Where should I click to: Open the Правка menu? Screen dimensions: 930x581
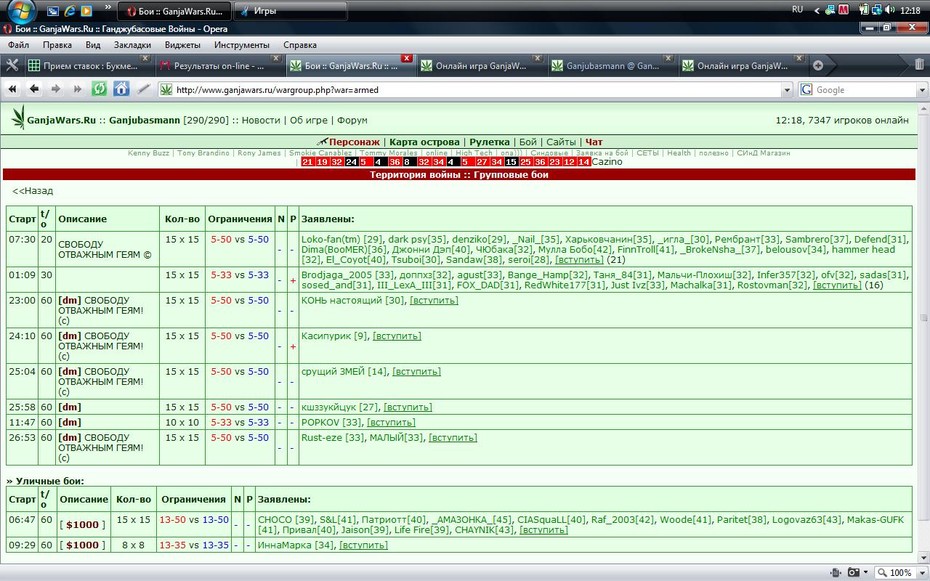coord(57,44)
